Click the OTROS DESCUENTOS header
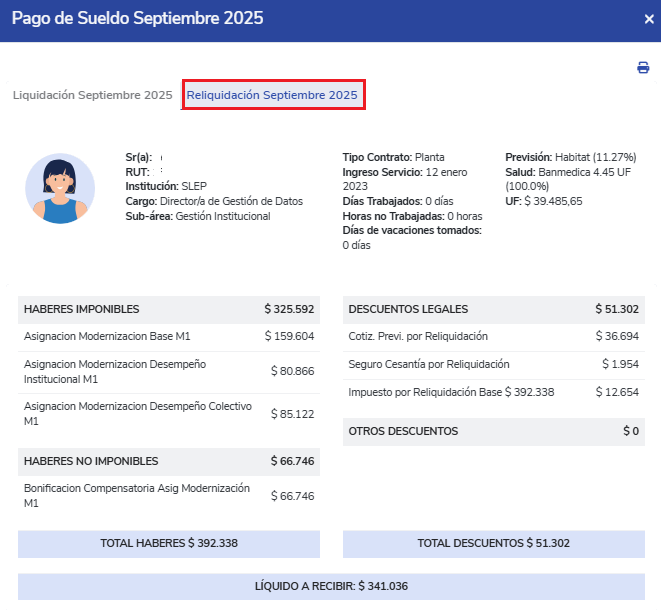The image size is (661, 610). click(x=493, y=431)
